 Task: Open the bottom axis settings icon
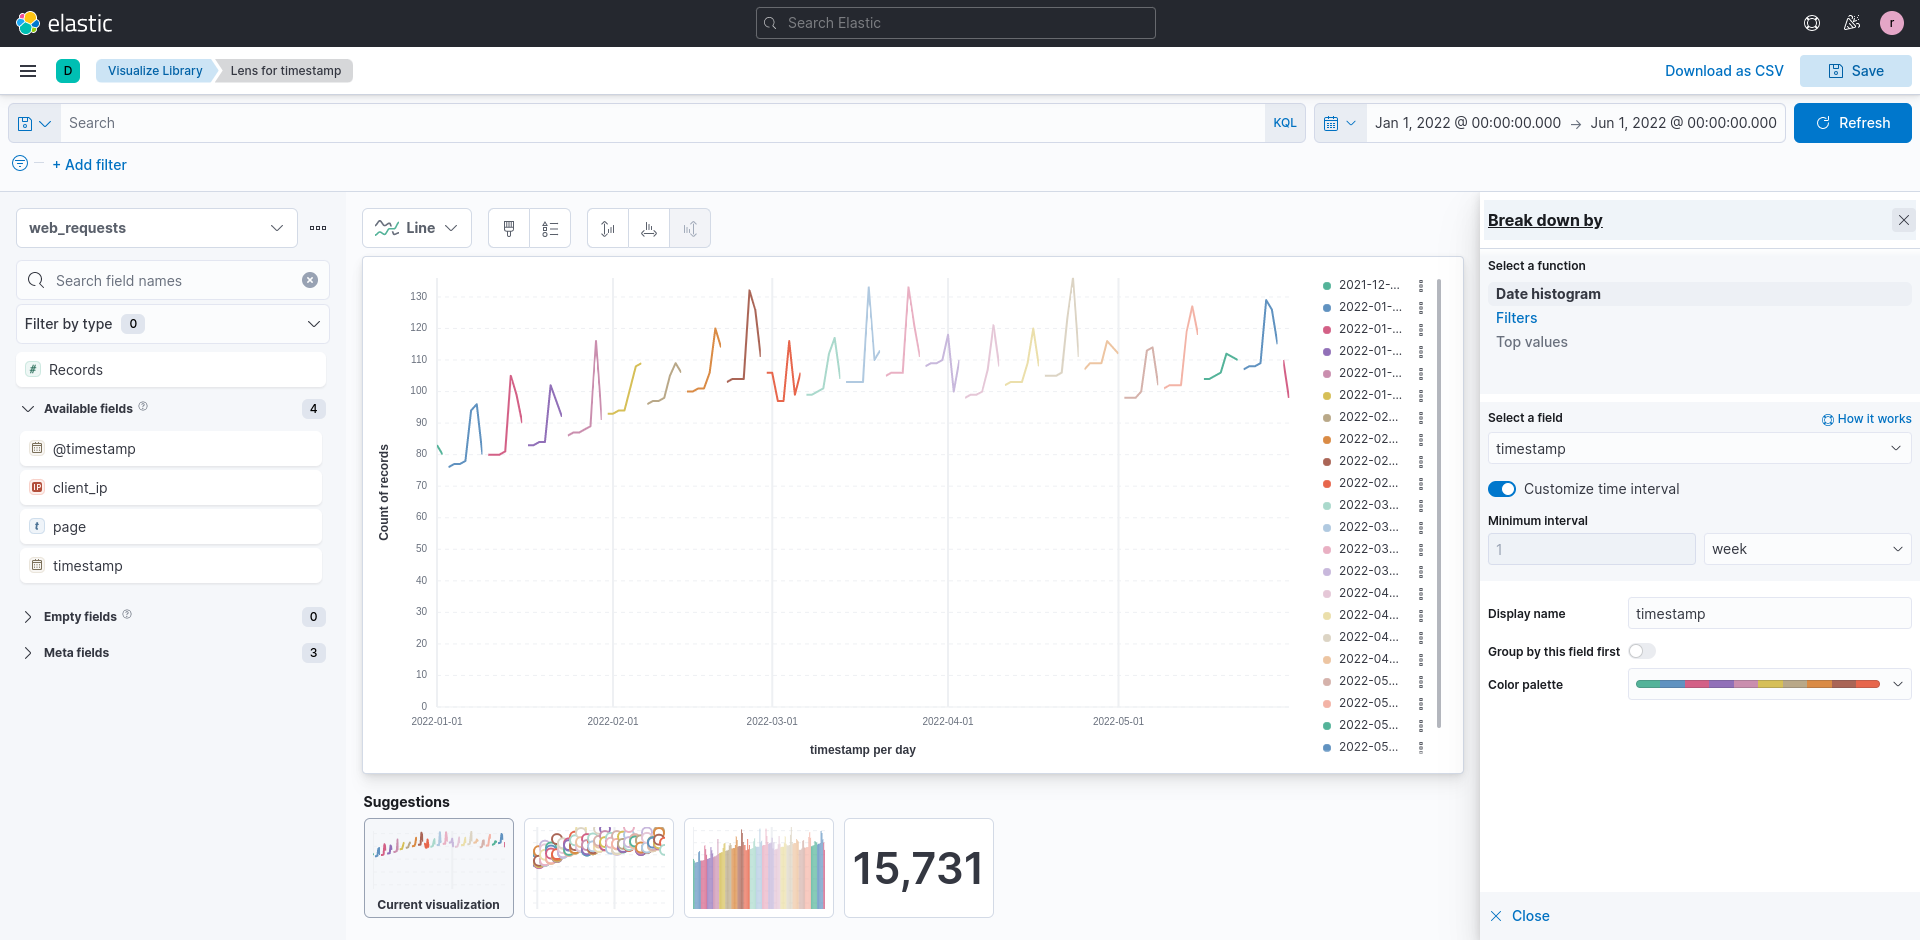(x=649, y=228)
